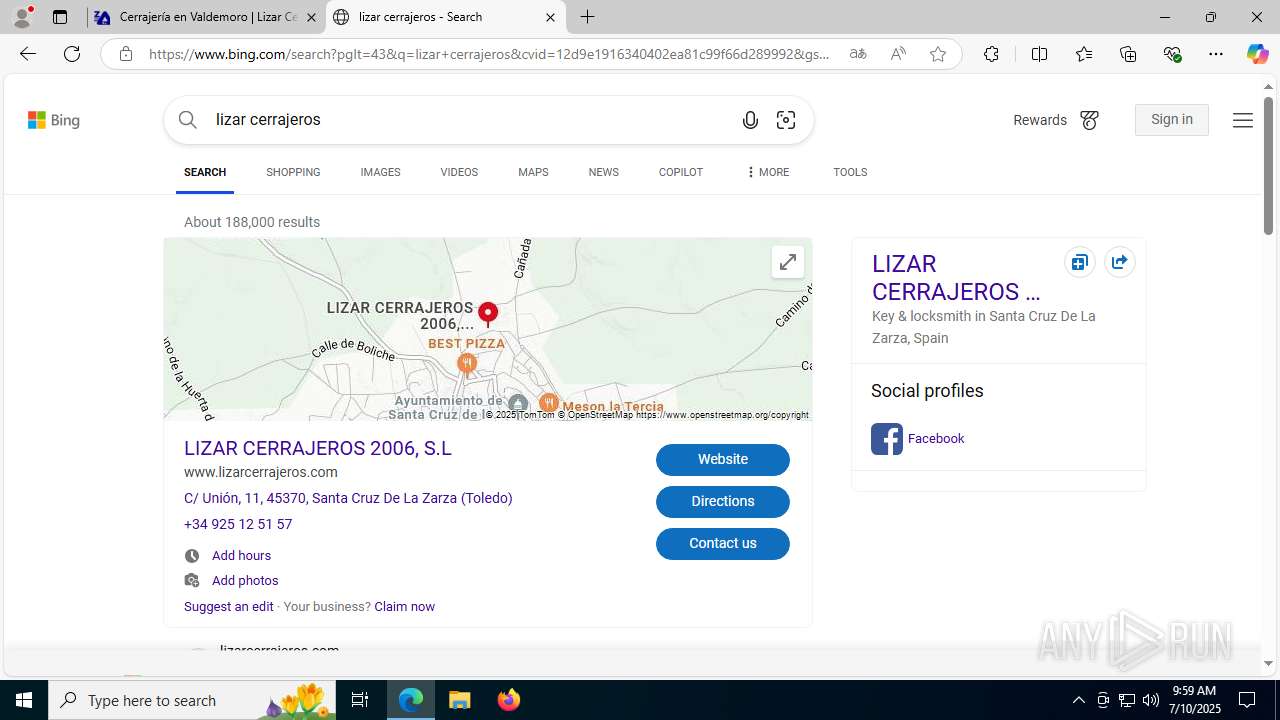Close the lizar cerrajeros Search tab
Screen dimensions: 1280x720
point(550,17)
